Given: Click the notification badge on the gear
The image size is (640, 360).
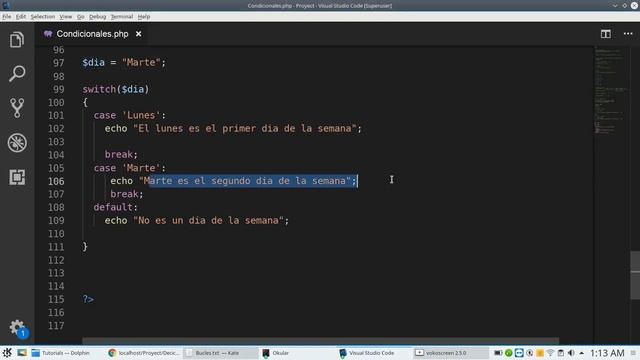Looking at the screenshot, I should tap(23, 333).
